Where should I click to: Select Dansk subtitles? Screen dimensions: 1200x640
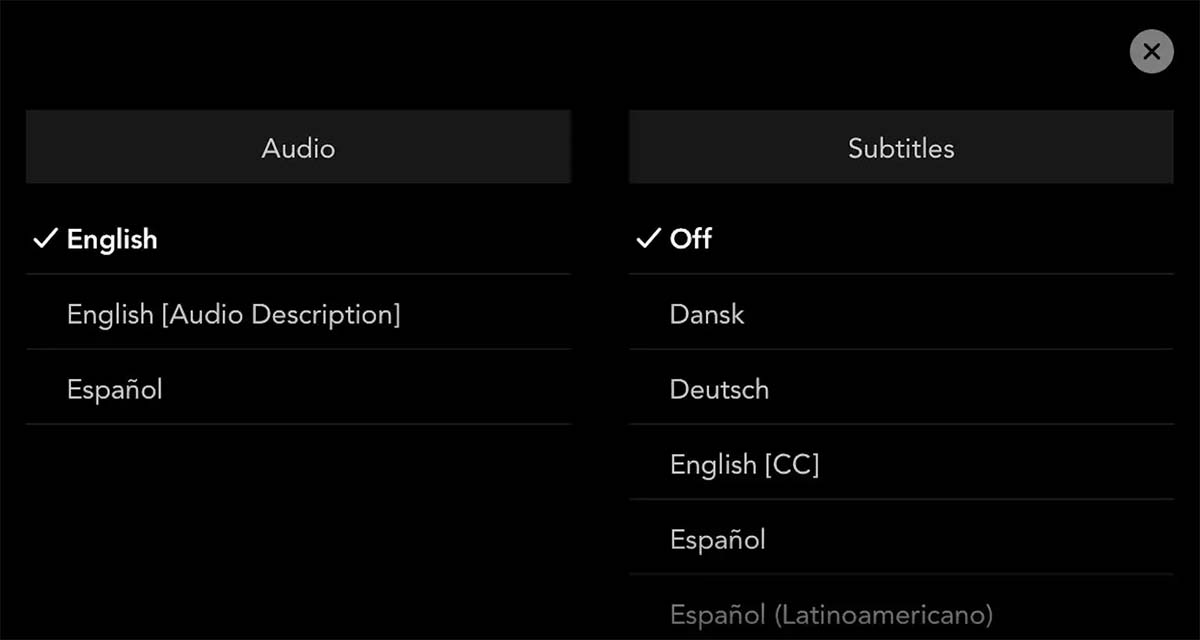(x=707, y=315)
